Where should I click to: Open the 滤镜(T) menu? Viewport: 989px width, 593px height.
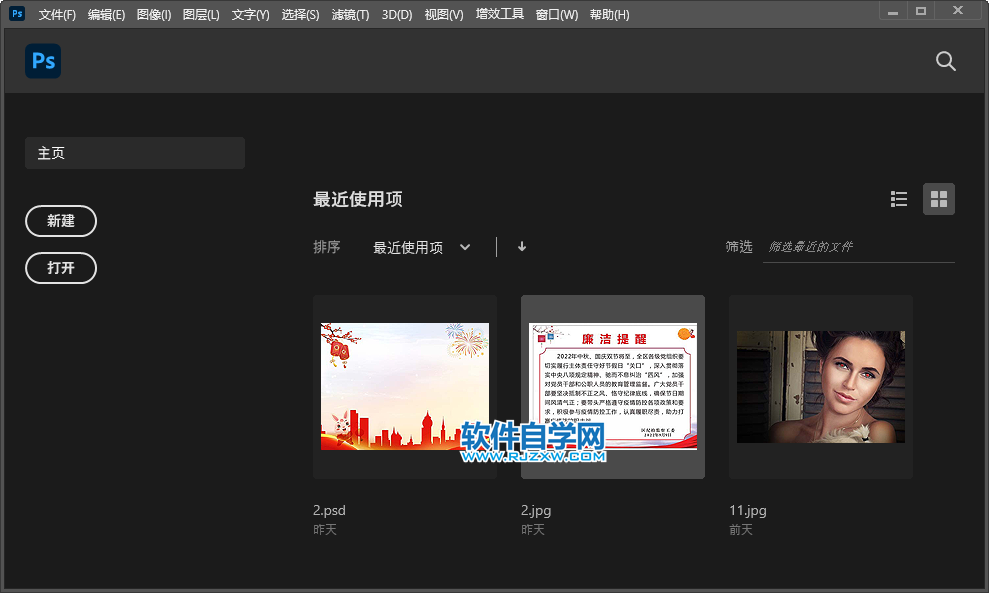[x=350, y=15]
